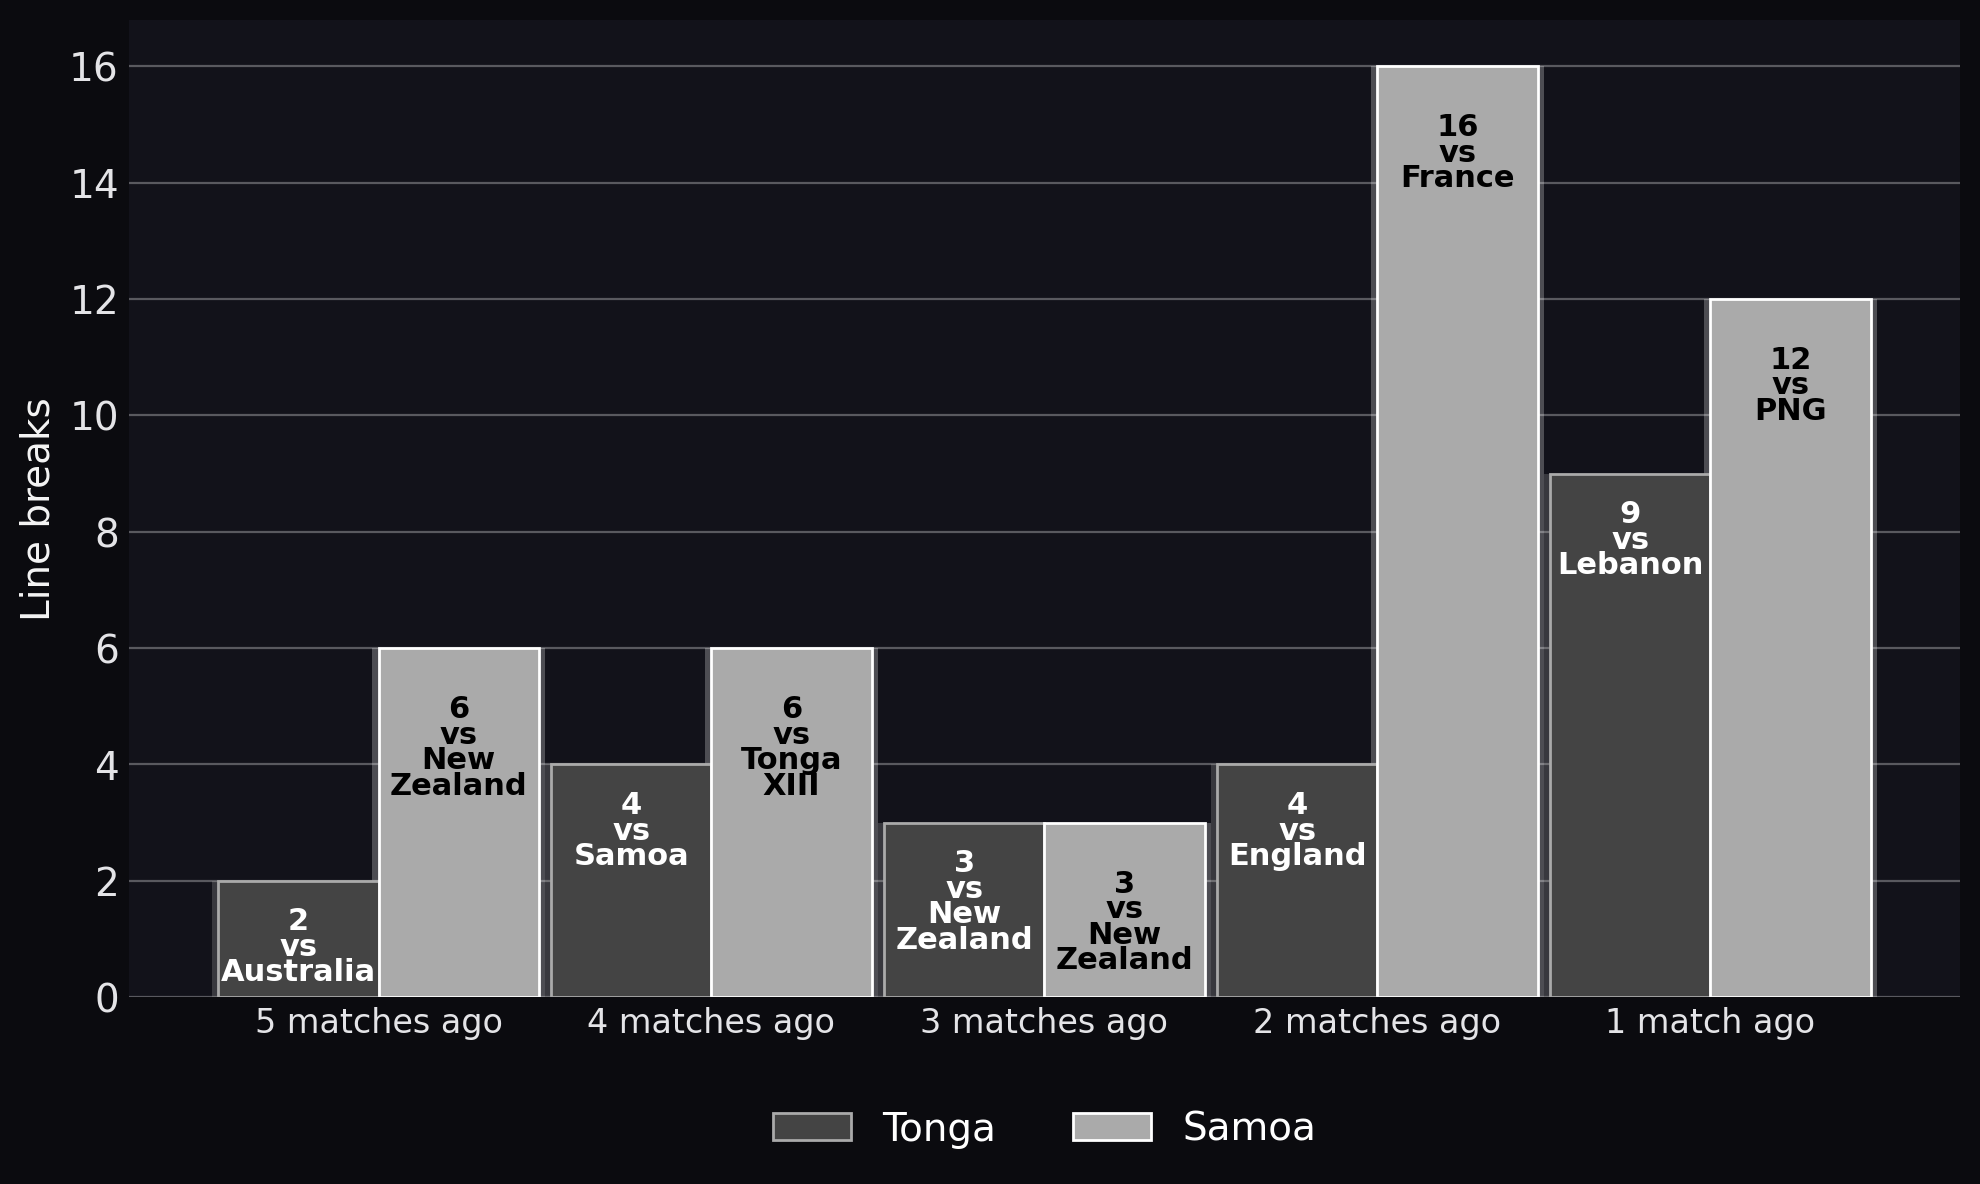This screenshot has height=1184, width=1980.
Task: Click the 16 tick on y-axis
Action: point(93,68)
